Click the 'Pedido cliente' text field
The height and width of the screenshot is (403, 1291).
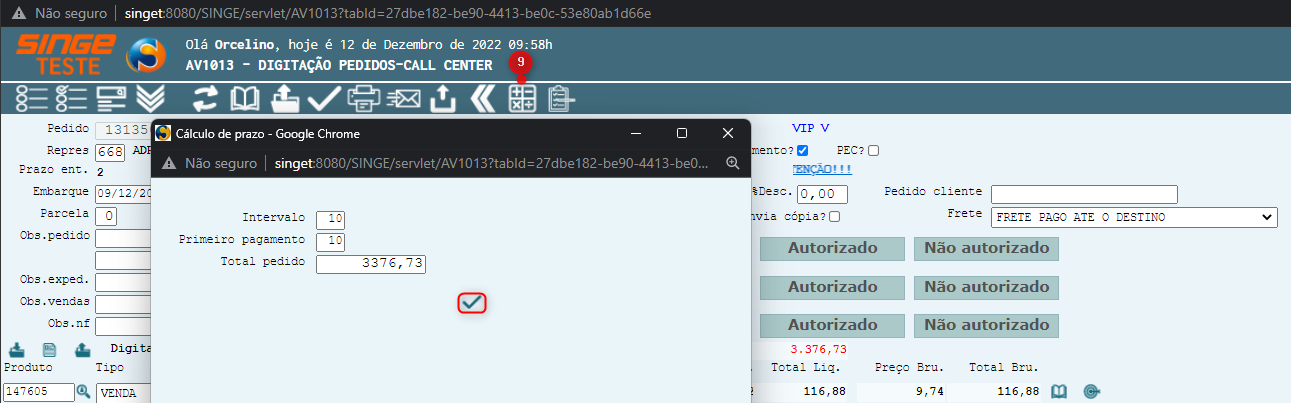1084,193
